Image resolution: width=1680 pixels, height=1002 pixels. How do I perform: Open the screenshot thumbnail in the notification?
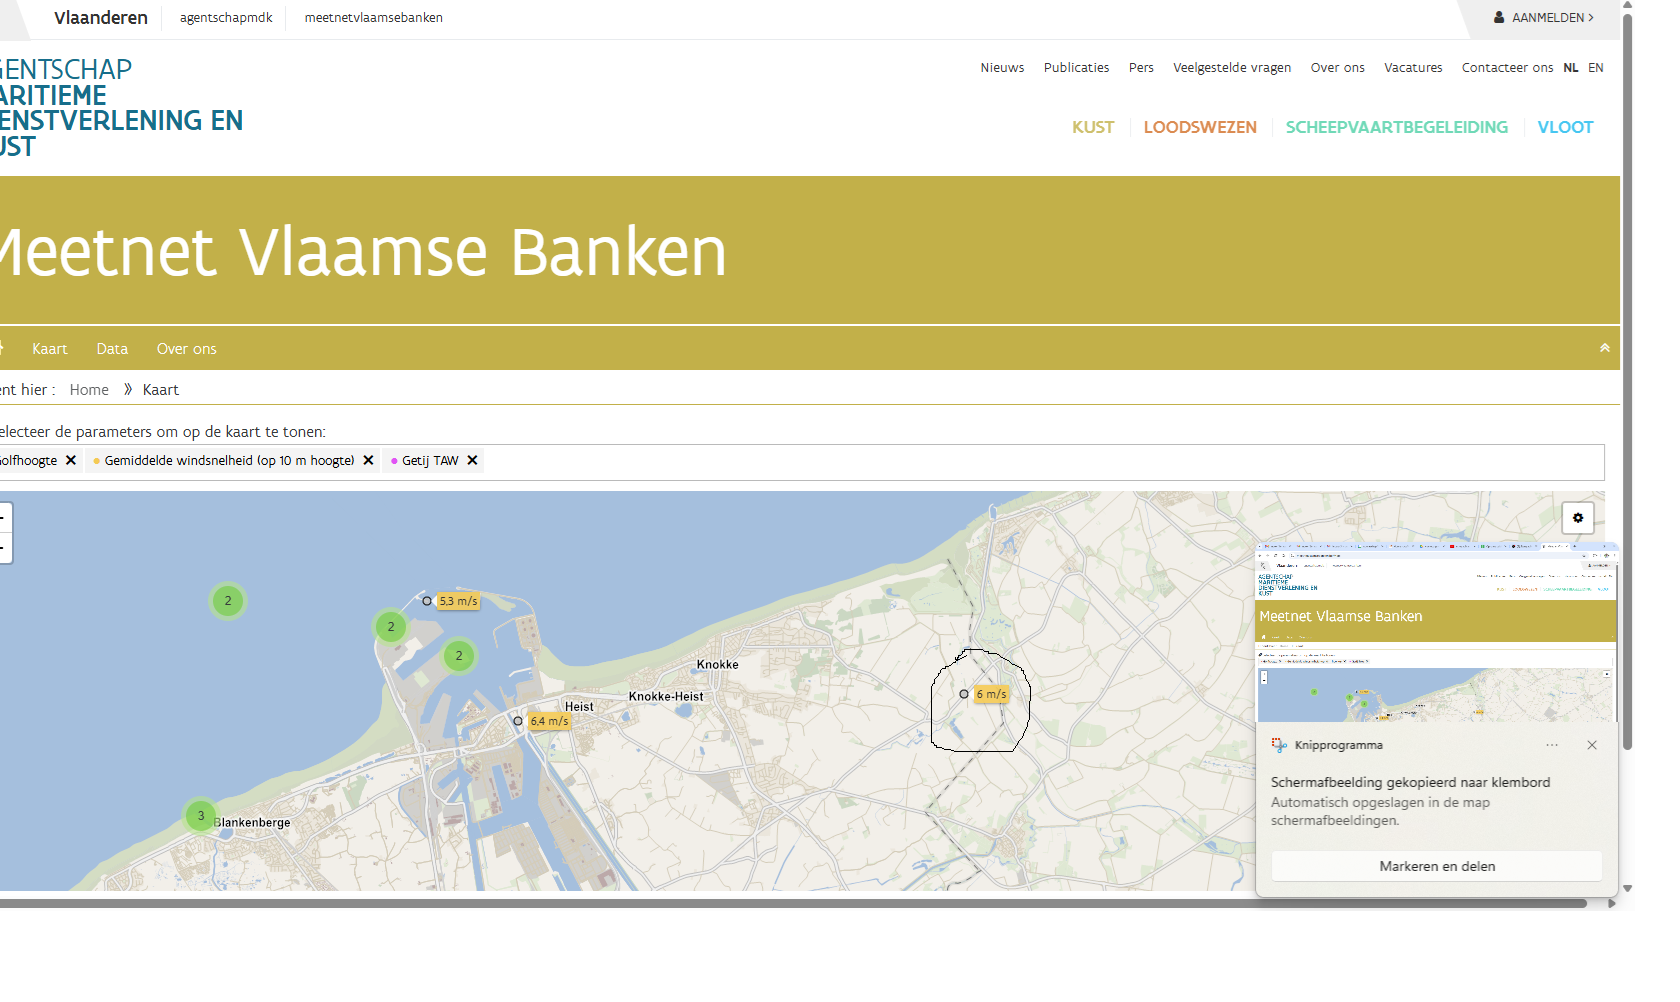1436,632
